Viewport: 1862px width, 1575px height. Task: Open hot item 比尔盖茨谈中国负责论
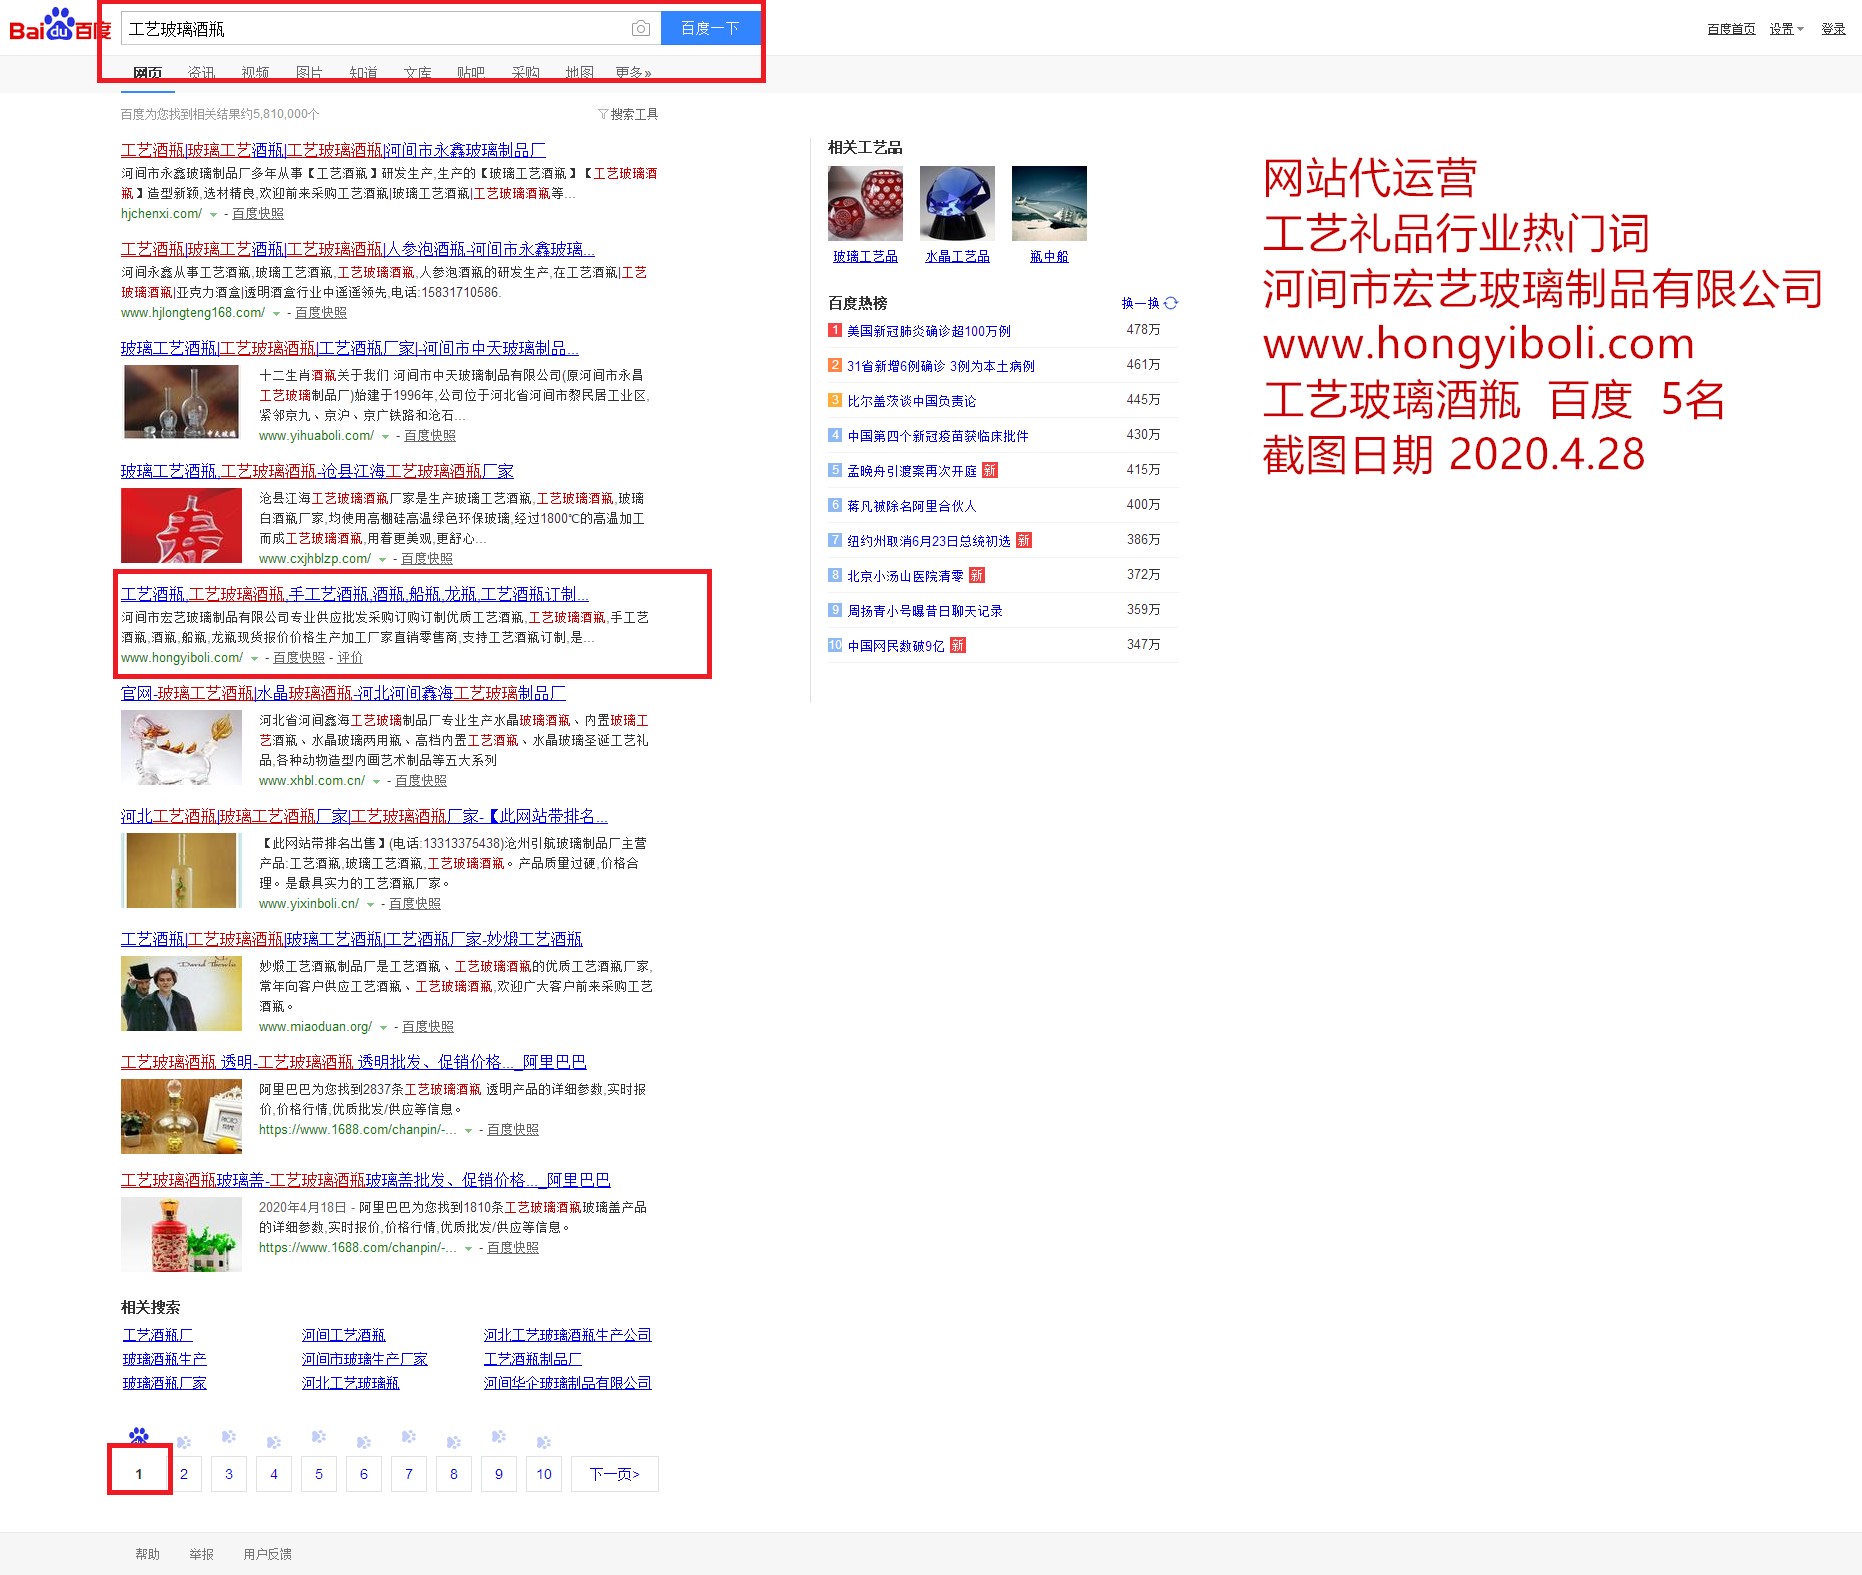click(x=912, y=401)
